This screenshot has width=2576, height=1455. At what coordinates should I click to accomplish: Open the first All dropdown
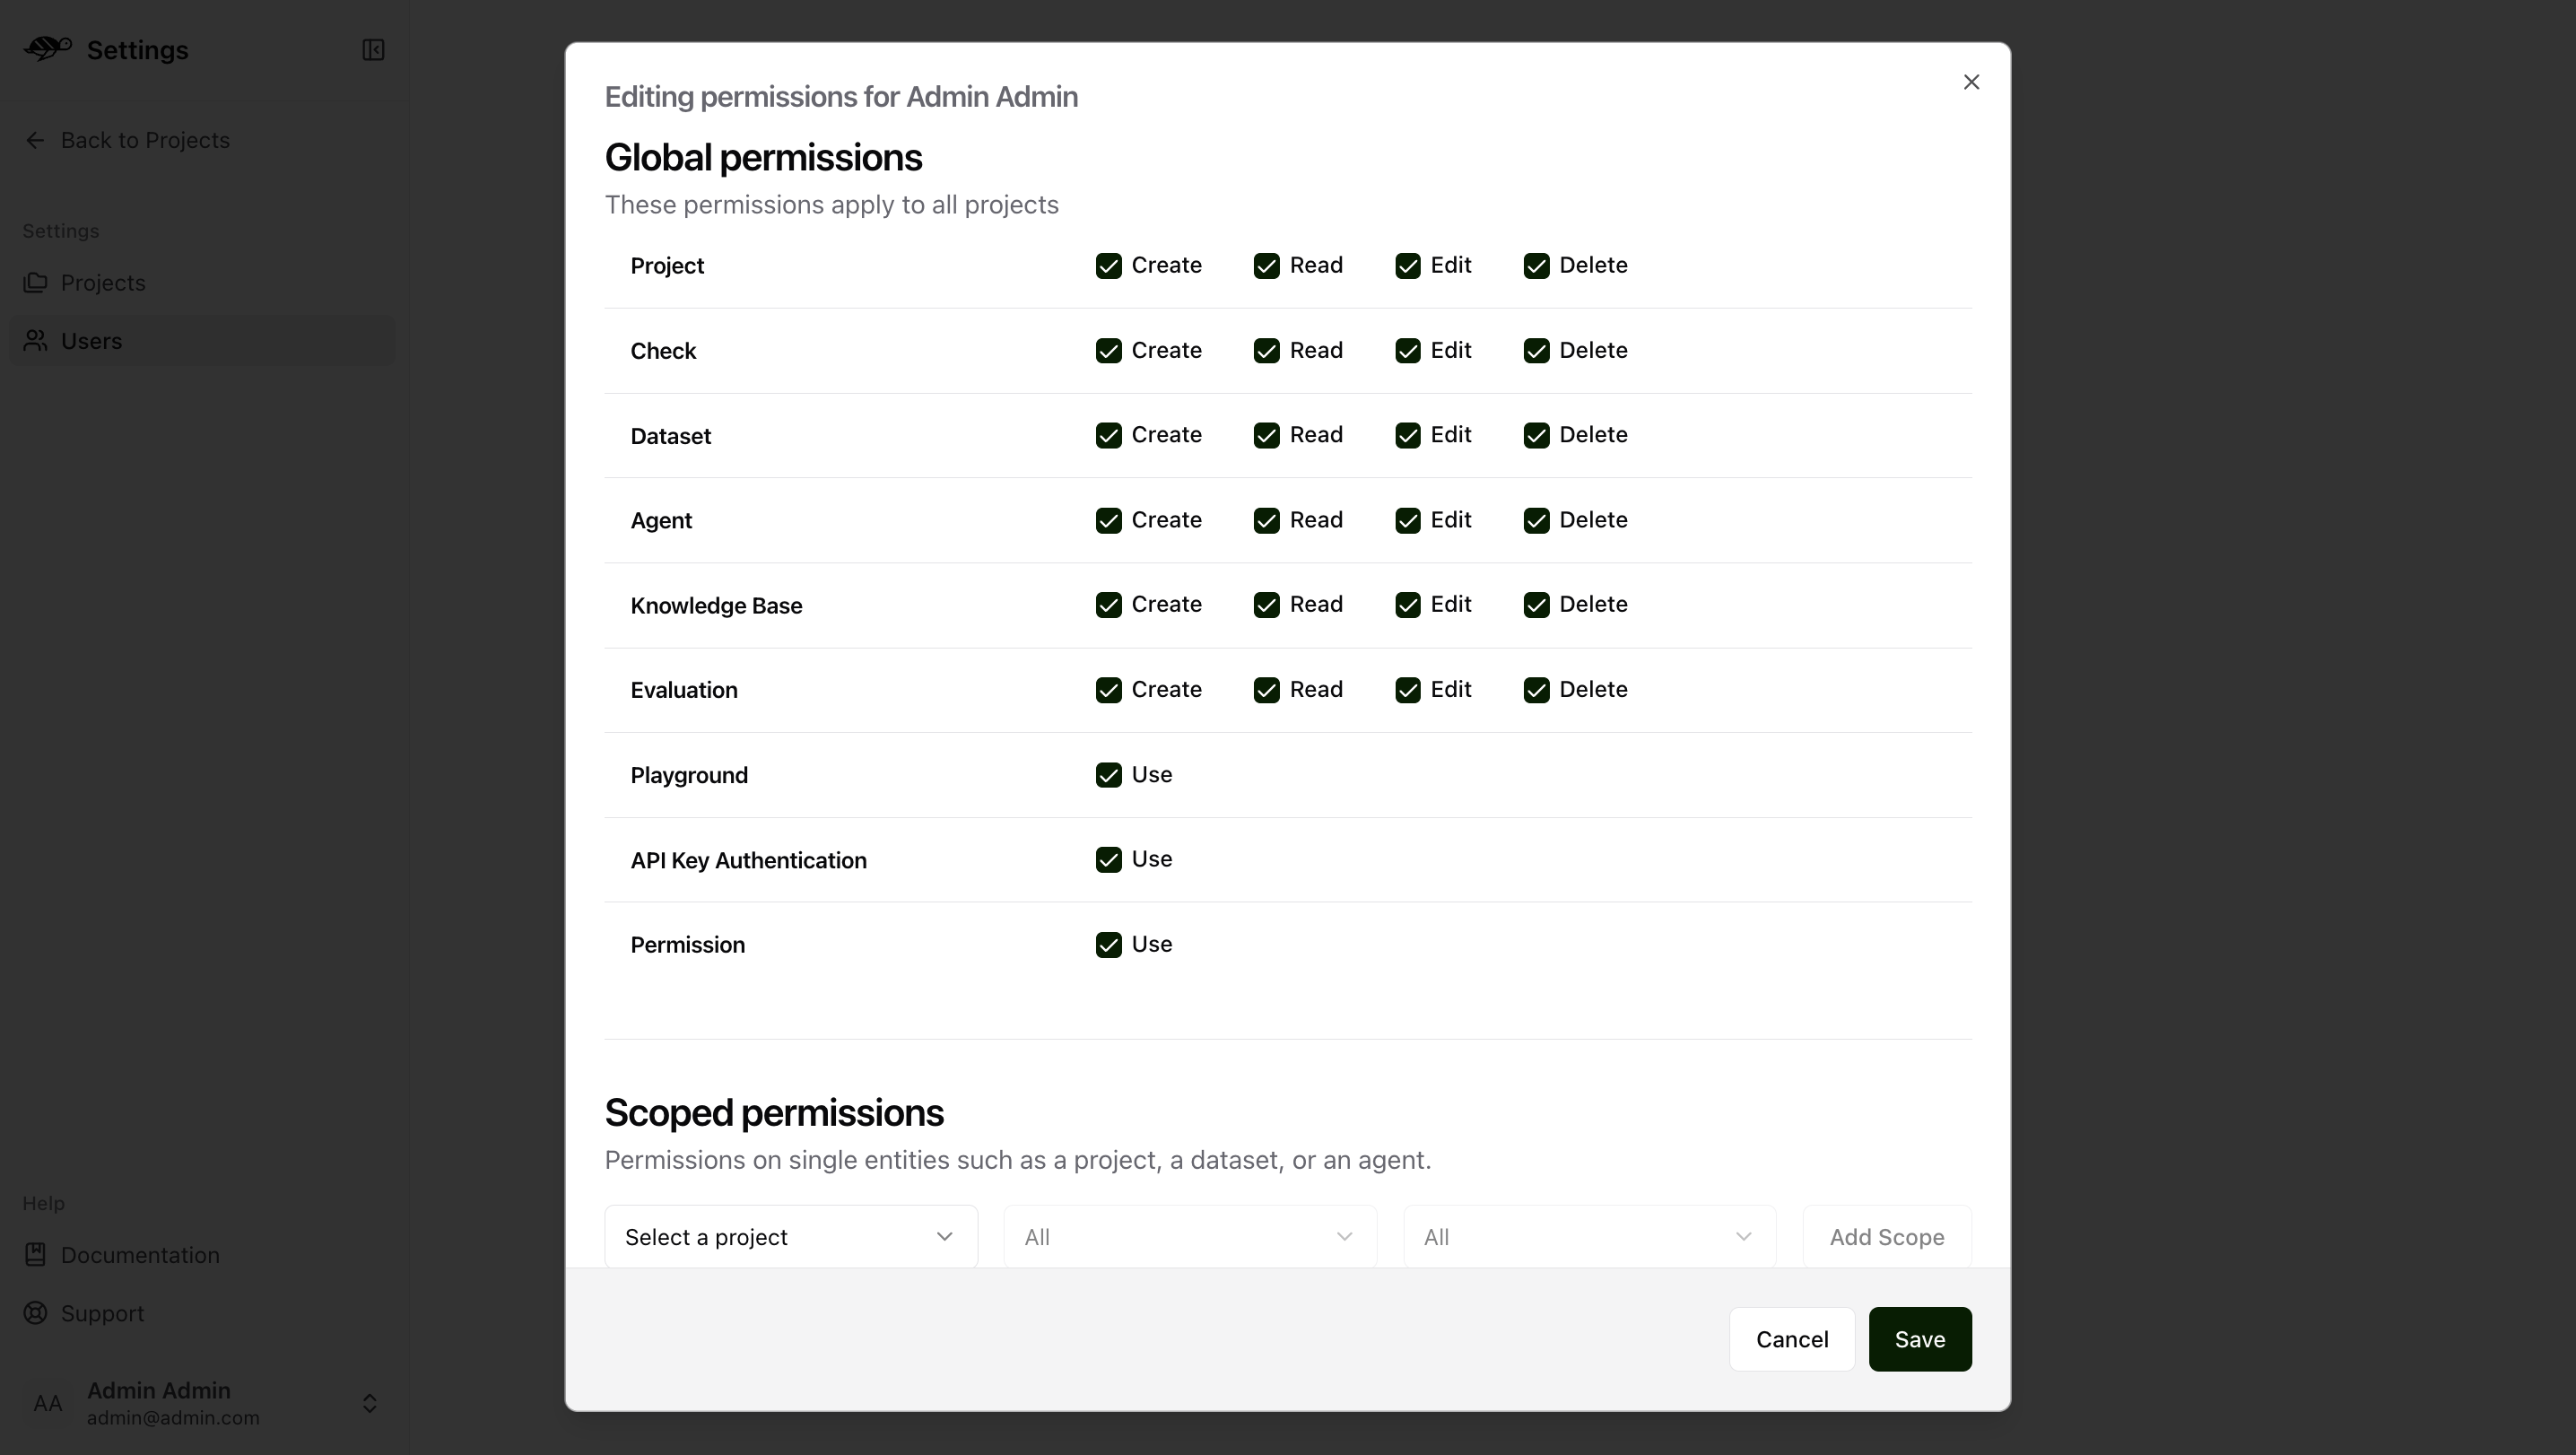(x=1190, y=1237)
